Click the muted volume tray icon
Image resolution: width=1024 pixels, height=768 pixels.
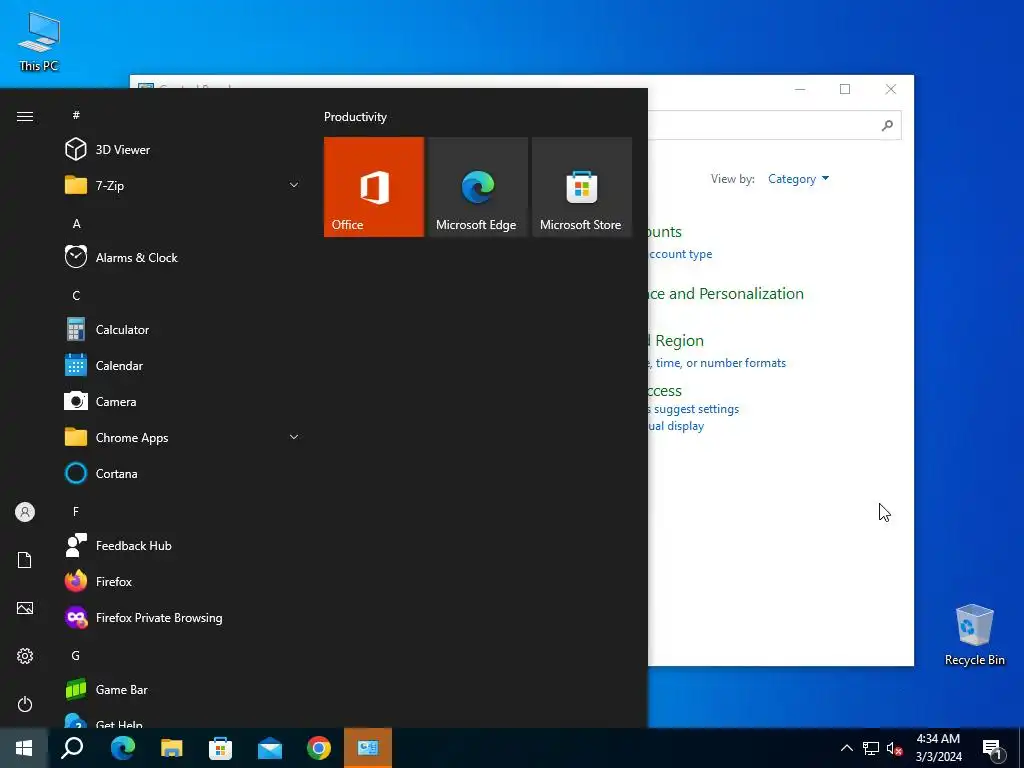point(894,748)
